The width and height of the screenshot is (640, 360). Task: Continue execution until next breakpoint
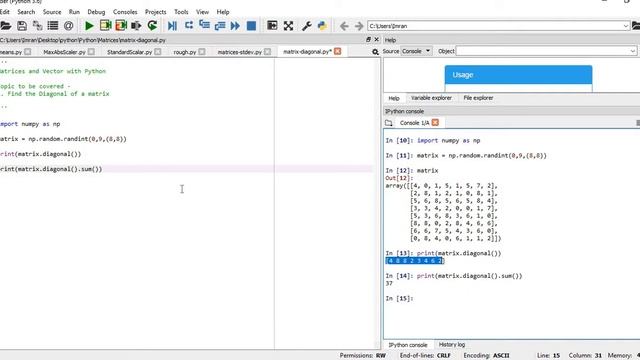click(235, 26)
